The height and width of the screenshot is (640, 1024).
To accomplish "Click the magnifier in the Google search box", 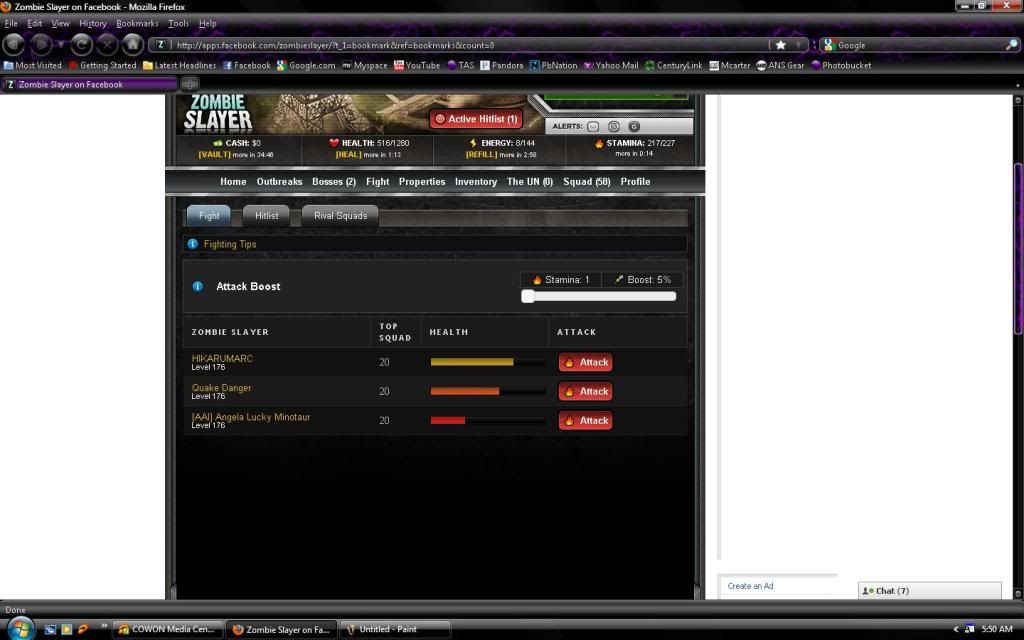I will pos(1011,45).
